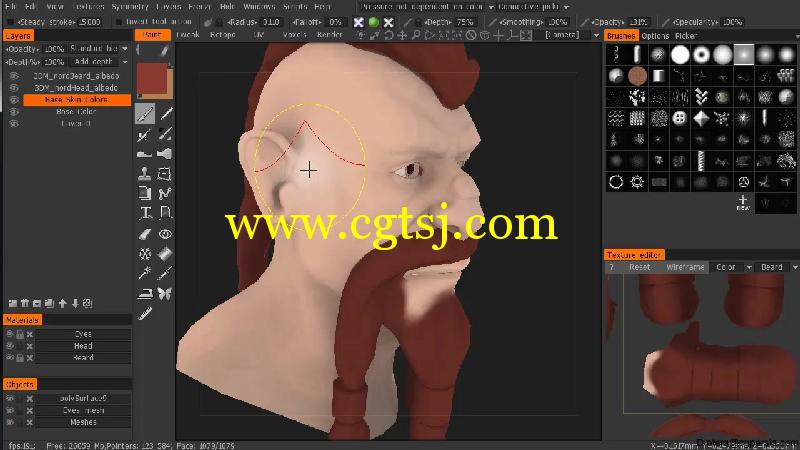The width and height of the screenshot is (800, 450).
Task: Select the magic wand tool
Action: pyautogui.click(x=145, y=273)
